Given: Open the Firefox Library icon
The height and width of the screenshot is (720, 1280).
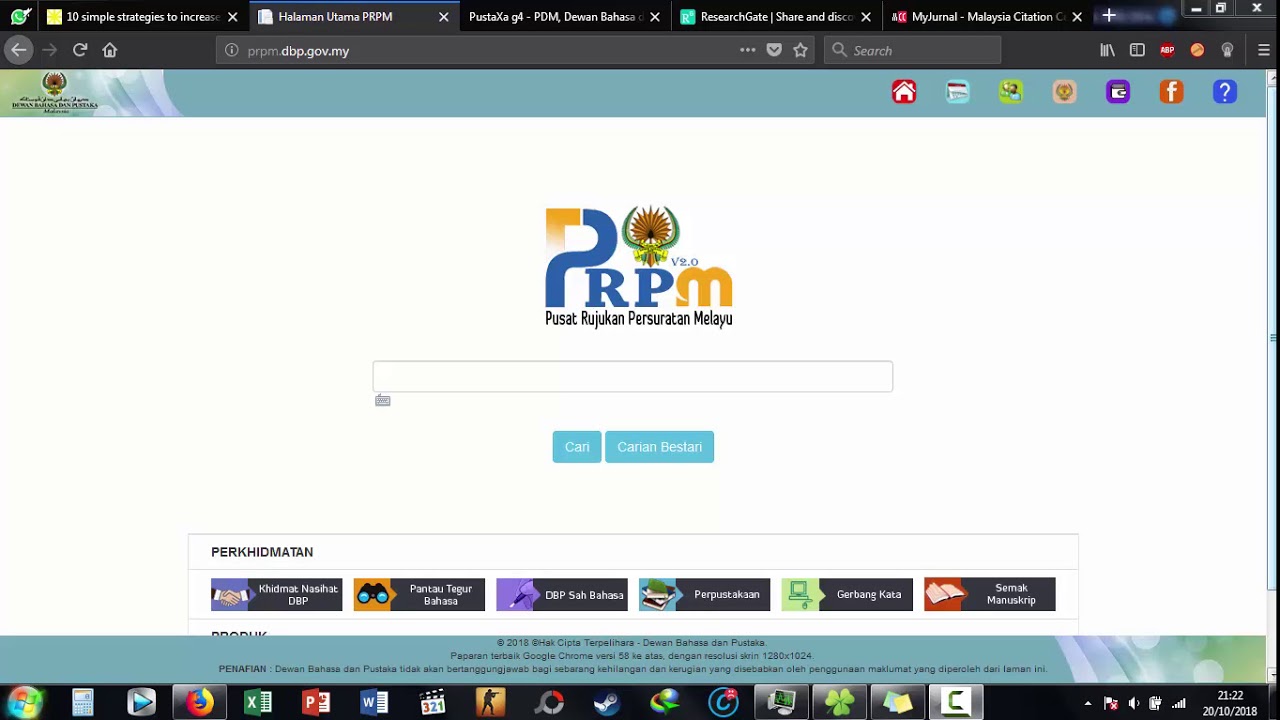Looking at the screenshot, I should [1107, 50].
